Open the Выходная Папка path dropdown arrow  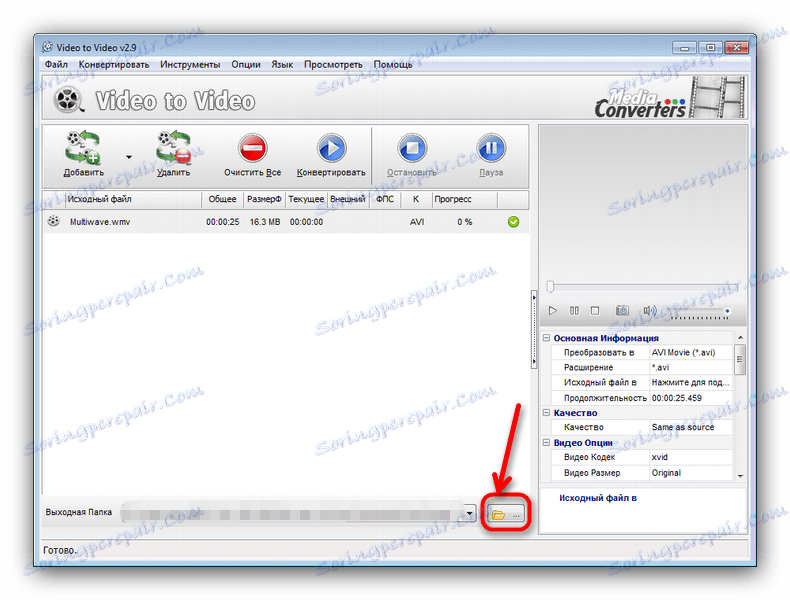tap(469, 514)
